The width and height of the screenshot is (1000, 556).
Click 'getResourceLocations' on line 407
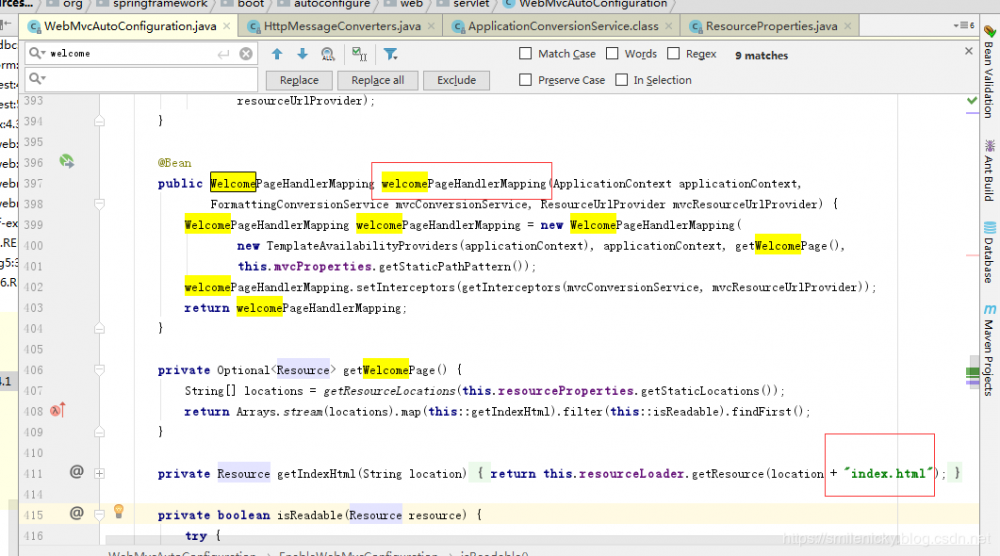click(389, 391)
